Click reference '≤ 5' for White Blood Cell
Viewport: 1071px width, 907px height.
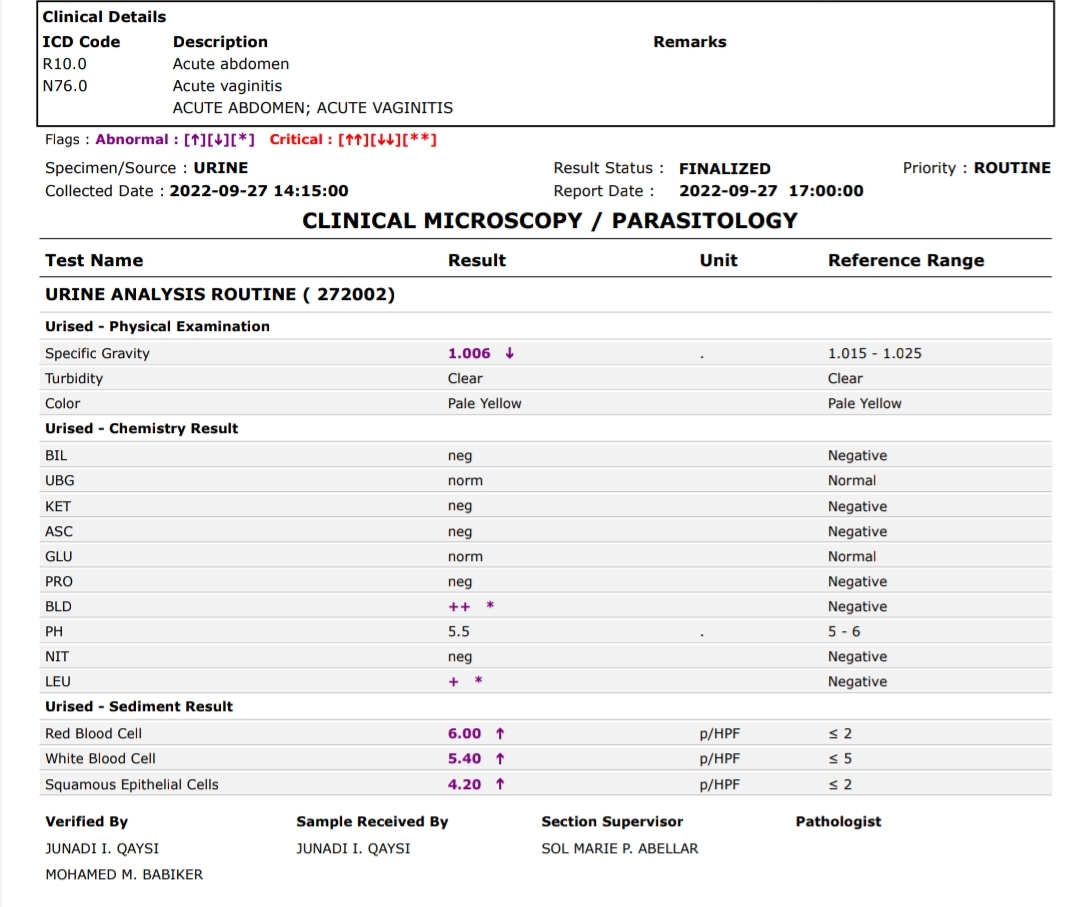[840, 759]
